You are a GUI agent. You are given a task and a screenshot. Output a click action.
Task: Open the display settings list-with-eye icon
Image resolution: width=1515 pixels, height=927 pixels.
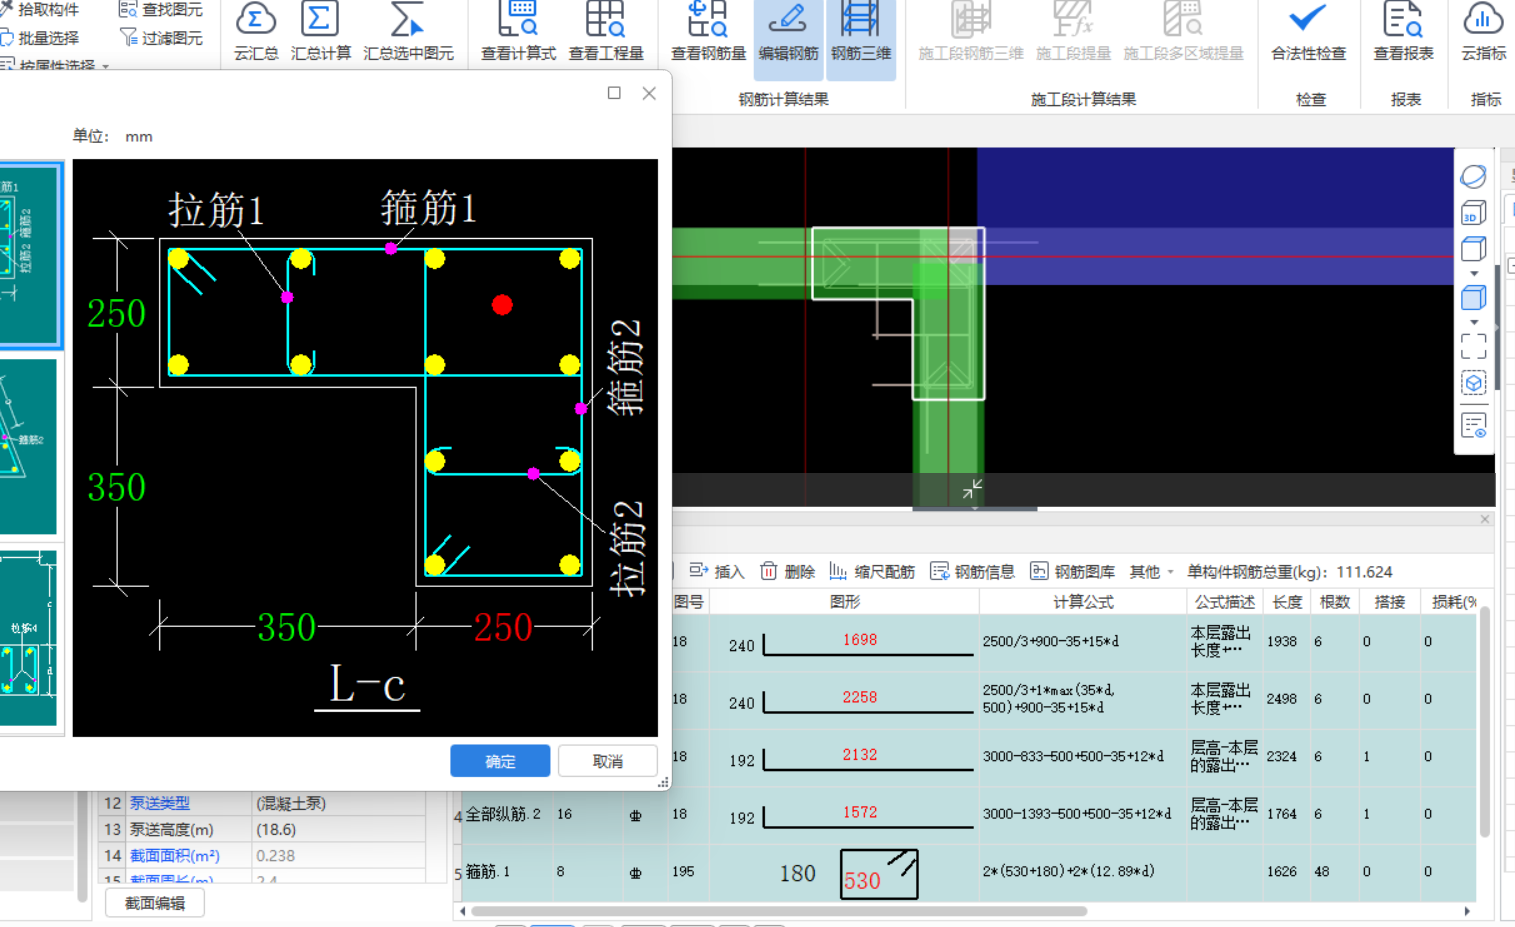pyautogui.click(x=1473, y=426)
